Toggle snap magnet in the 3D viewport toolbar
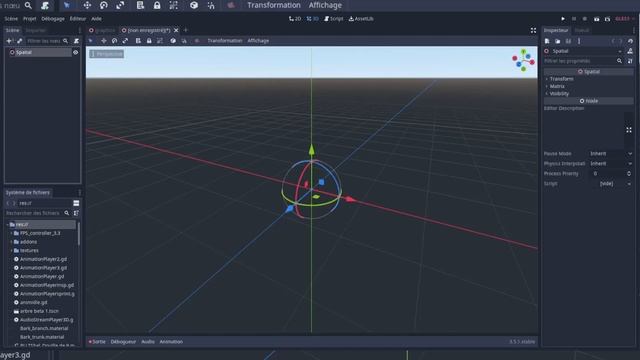The image size is (640, 360). click(x=184, y=41)
